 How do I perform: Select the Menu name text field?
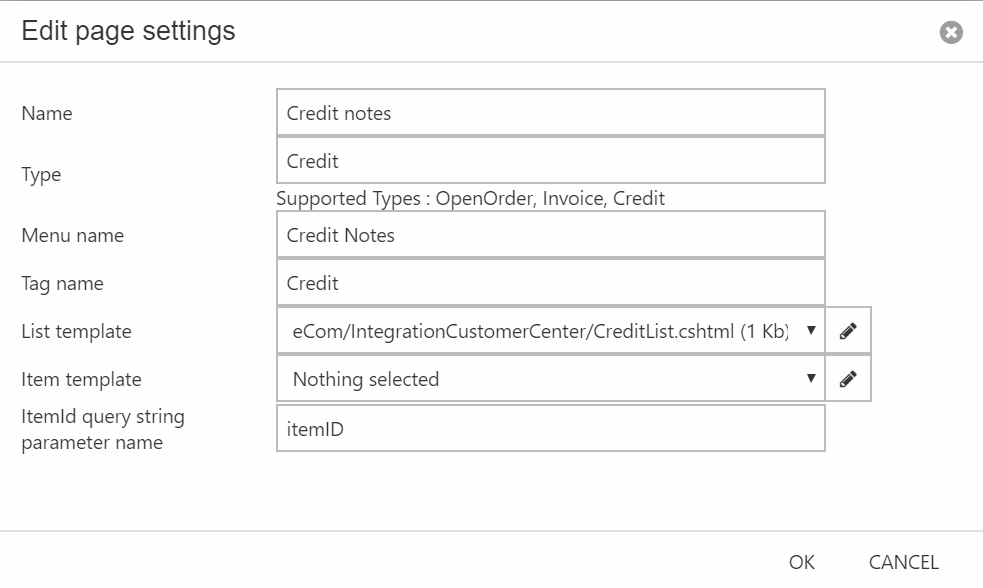pyautogui.click(x=551, y=235)
